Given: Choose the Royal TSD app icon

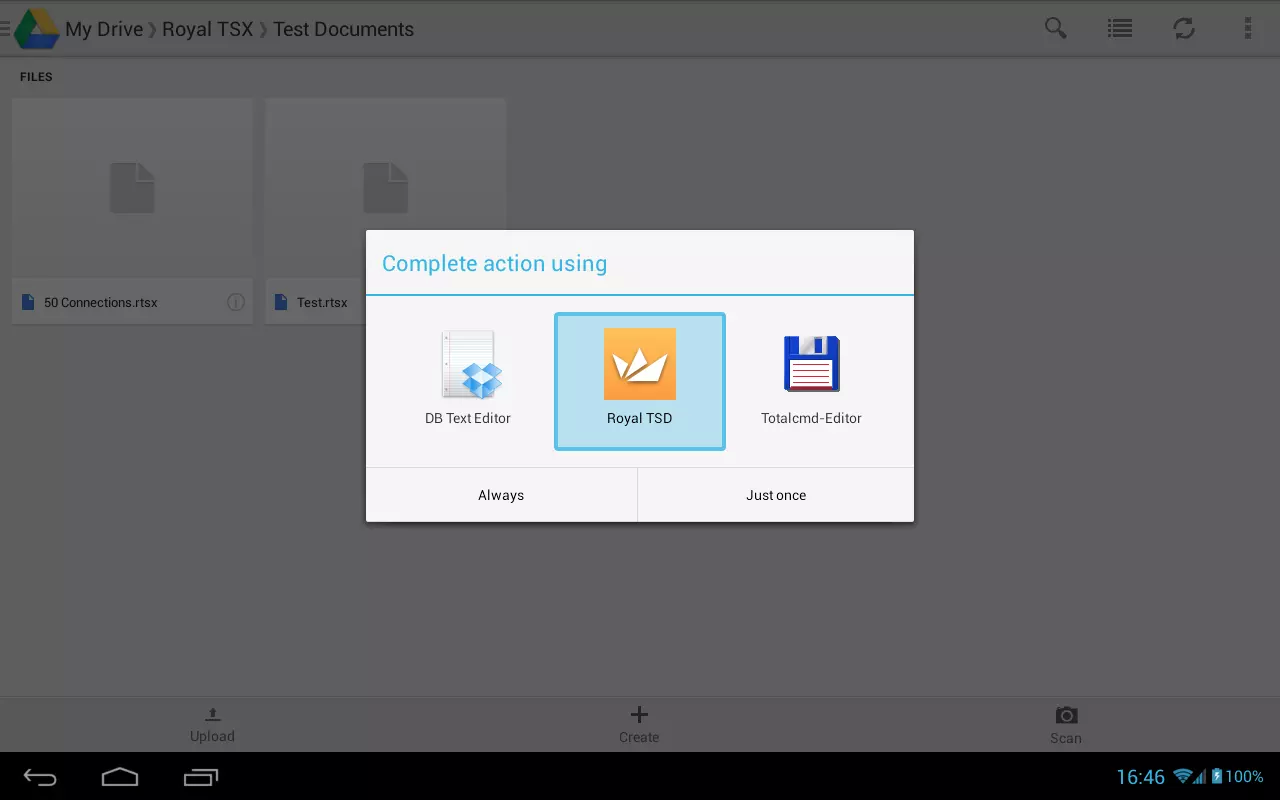Looking at the screenshot, I should 640,364.
